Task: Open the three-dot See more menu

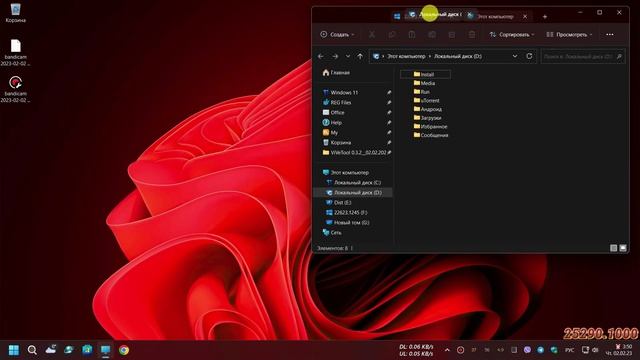Action: pyautogui.click(x=610, y=35)
